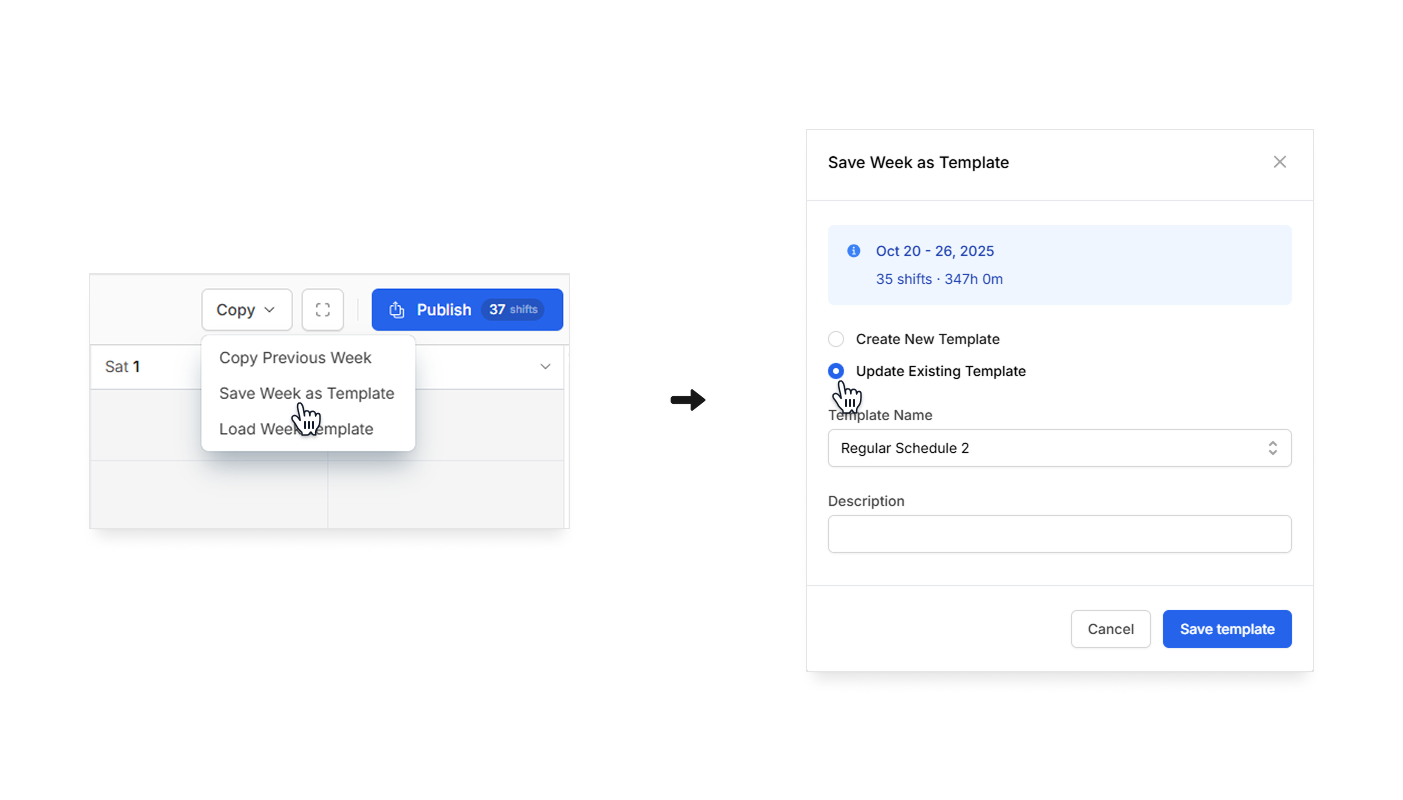The image size is (1403, 800).
Task: Focus the Description text field
Action: coord(1059,534)
